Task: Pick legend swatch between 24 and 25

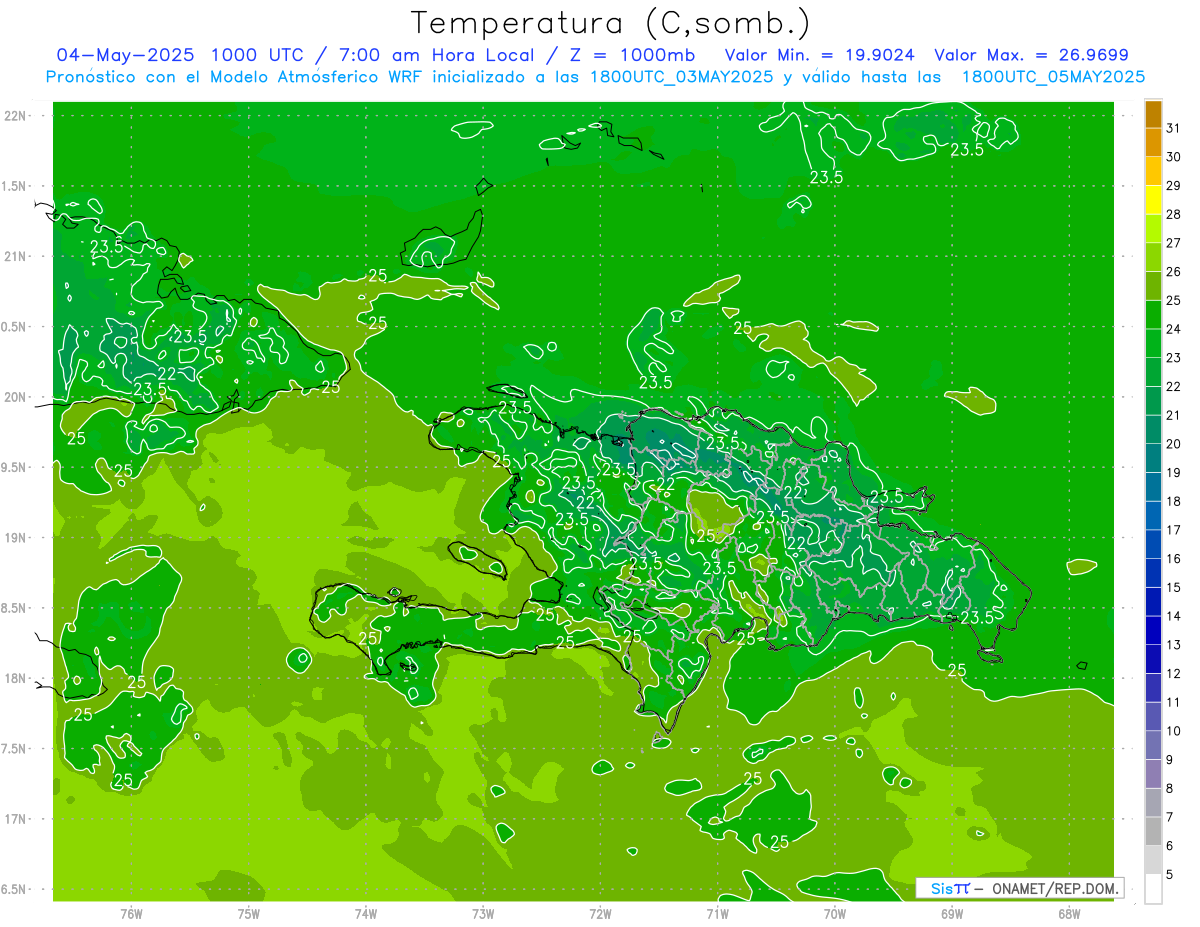Action: pos(1153,315)
